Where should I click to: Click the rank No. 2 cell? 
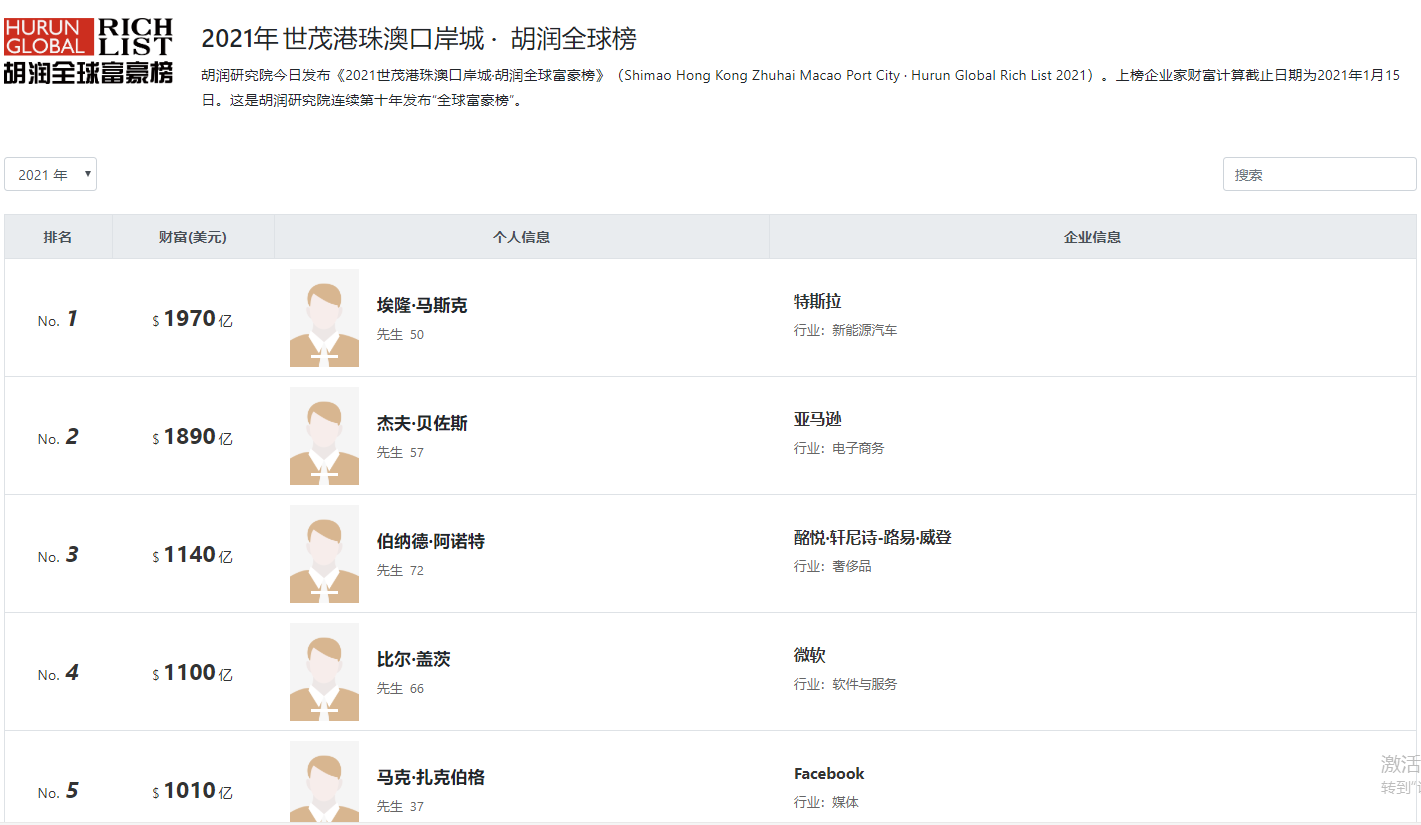pos(58,437)
